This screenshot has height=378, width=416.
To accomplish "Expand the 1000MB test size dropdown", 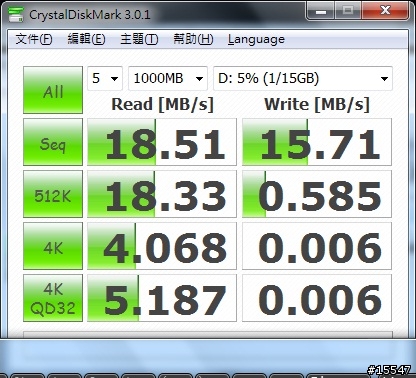I will click(x=168, y=79).
